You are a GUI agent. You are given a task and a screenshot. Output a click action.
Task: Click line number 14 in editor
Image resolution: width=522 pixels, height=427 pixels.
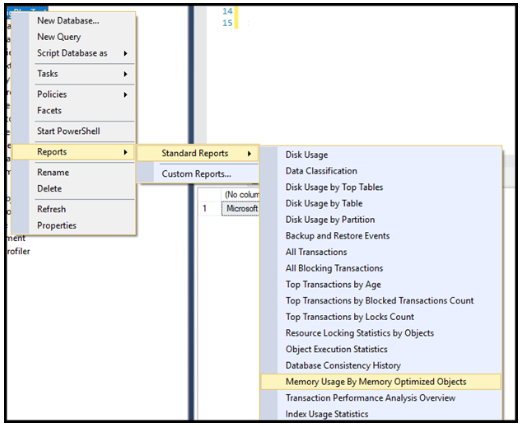pos(228,11)
